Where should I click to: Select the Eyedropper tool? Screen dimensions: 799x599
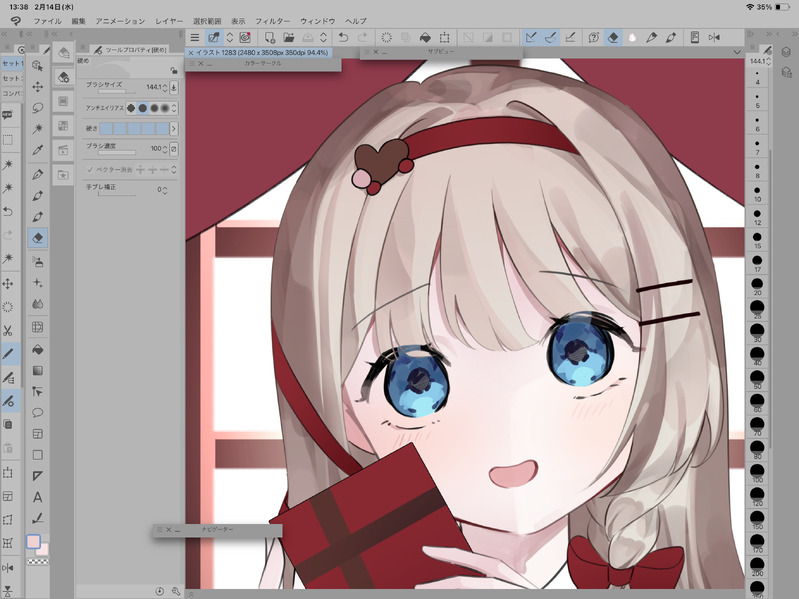click(38, 150)
